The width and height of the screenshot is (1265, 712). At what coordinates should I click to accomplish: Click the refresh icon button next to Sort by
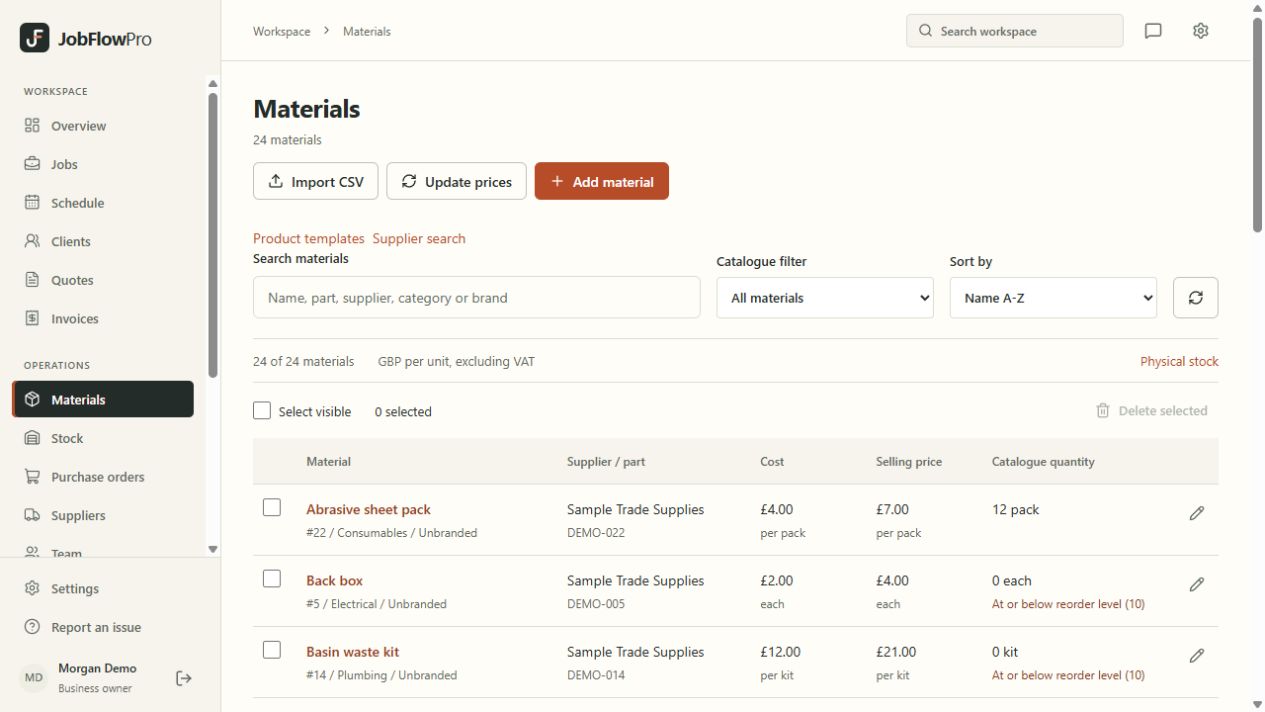[x=1195, y=298]
